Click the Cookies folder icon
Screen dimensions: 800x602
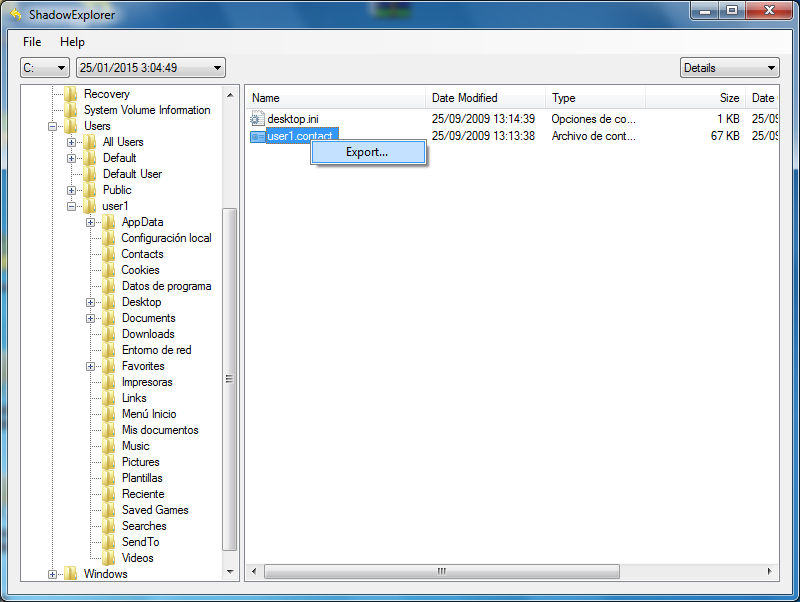pyautogui.click(x=108, y=270)
